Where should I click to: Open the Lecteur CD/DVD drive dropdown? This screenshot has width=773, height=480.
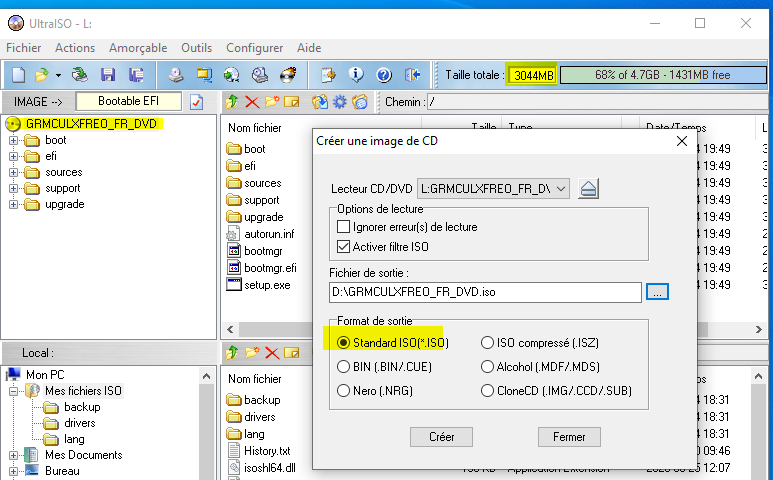click(493, 189)
